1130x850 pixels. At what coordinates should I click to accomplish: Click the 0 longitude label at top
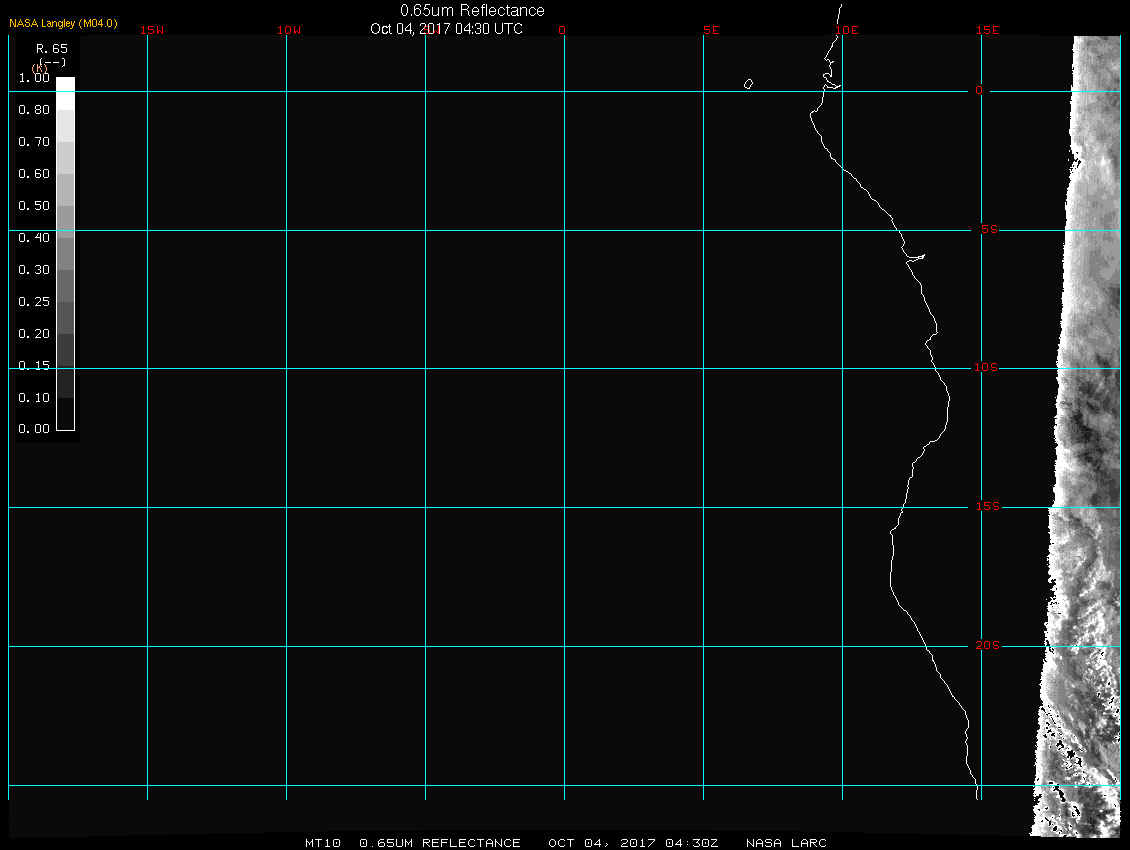[562, 30]
